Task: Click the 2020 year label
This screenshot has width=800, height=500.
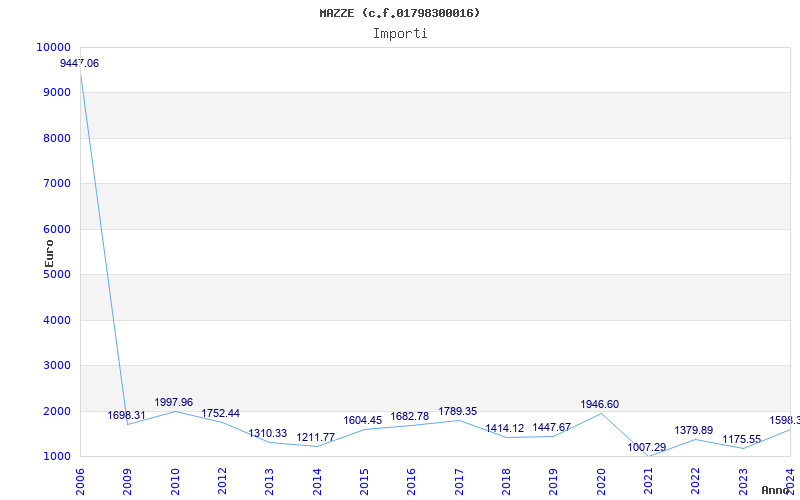Action: [x=601, y=481]
